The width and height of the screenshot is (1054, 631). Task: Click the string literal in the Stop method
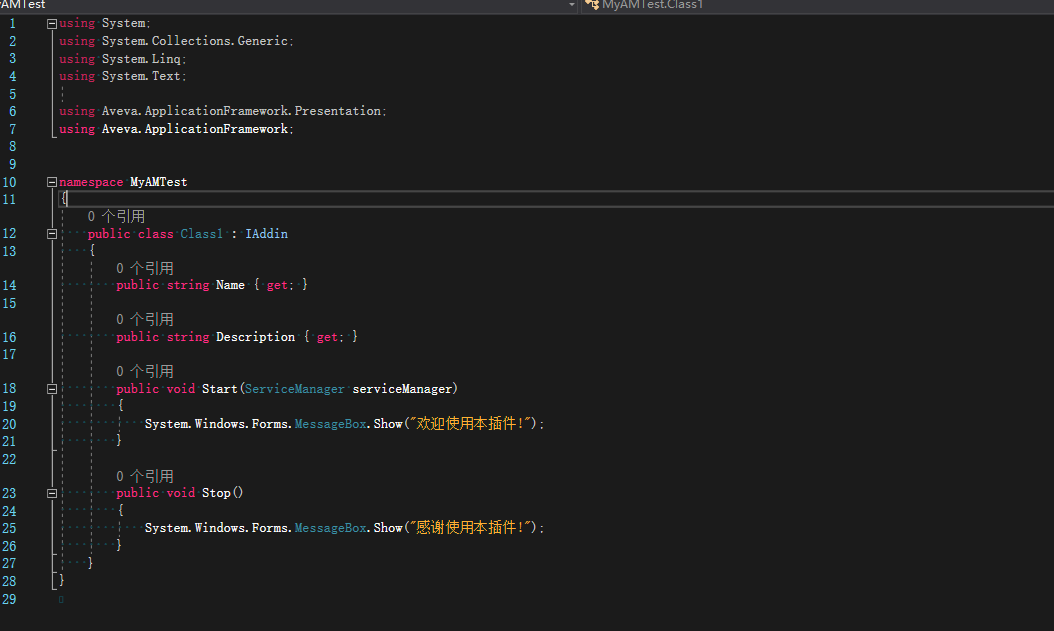(x=472, y=528)
